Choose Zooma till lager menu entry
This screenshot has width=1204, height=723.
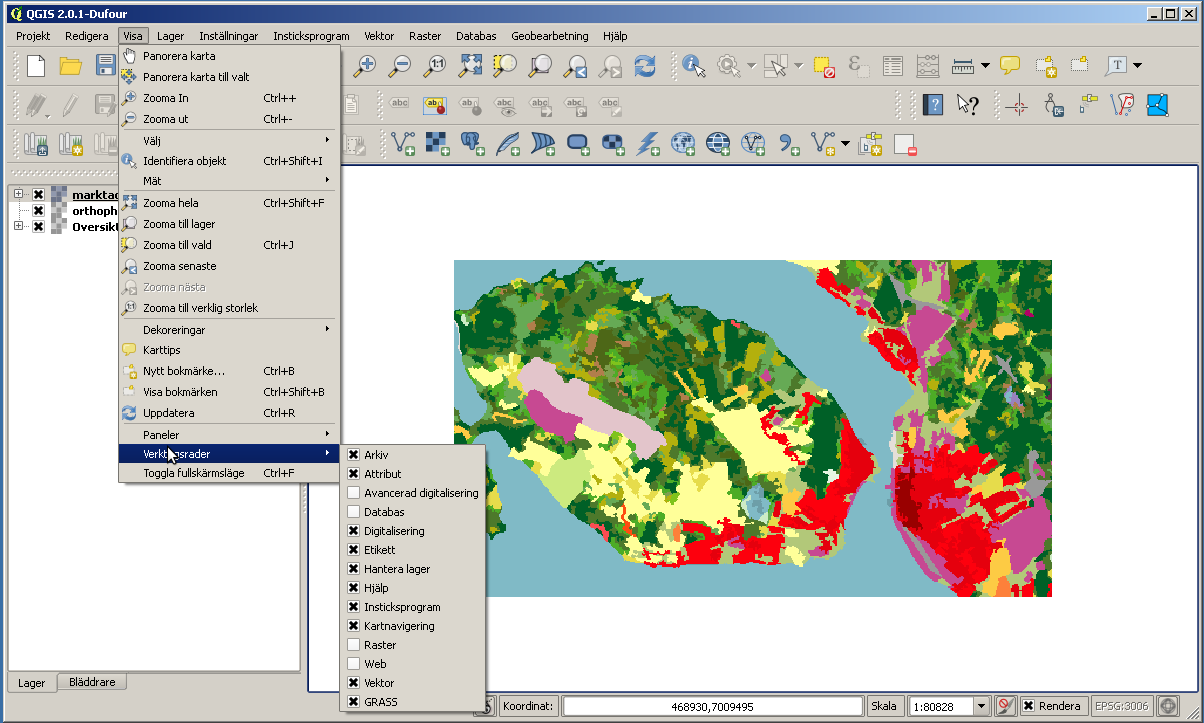pyautogui.click(x=229, y=224)
